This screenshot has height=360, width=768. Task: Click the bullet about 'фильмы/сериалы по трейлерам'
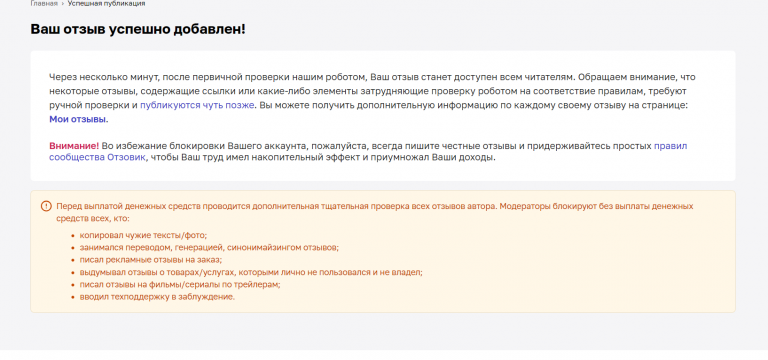pyautogui.click(x=180, y=285)
